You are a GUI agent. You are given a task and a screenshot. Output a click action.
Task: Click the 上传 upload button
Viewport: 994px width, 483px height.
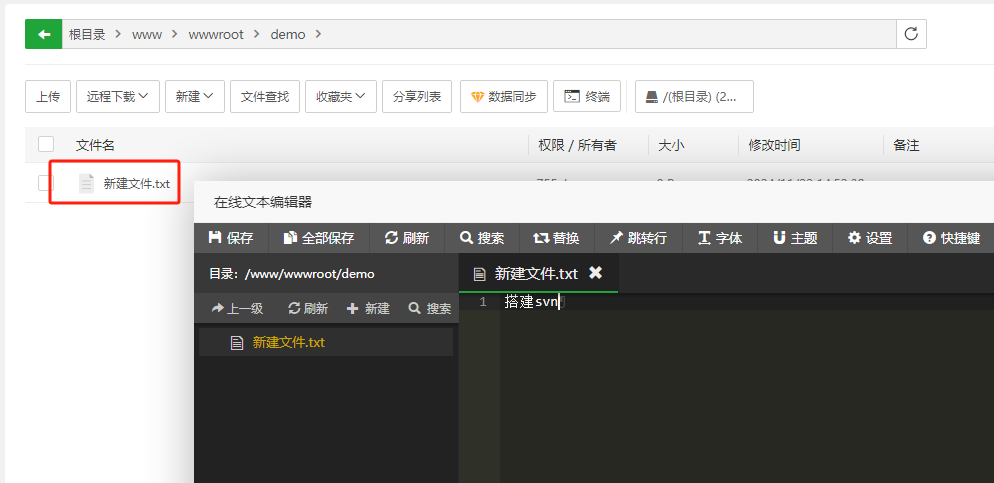pyautogui.click(x=48, y=97)
